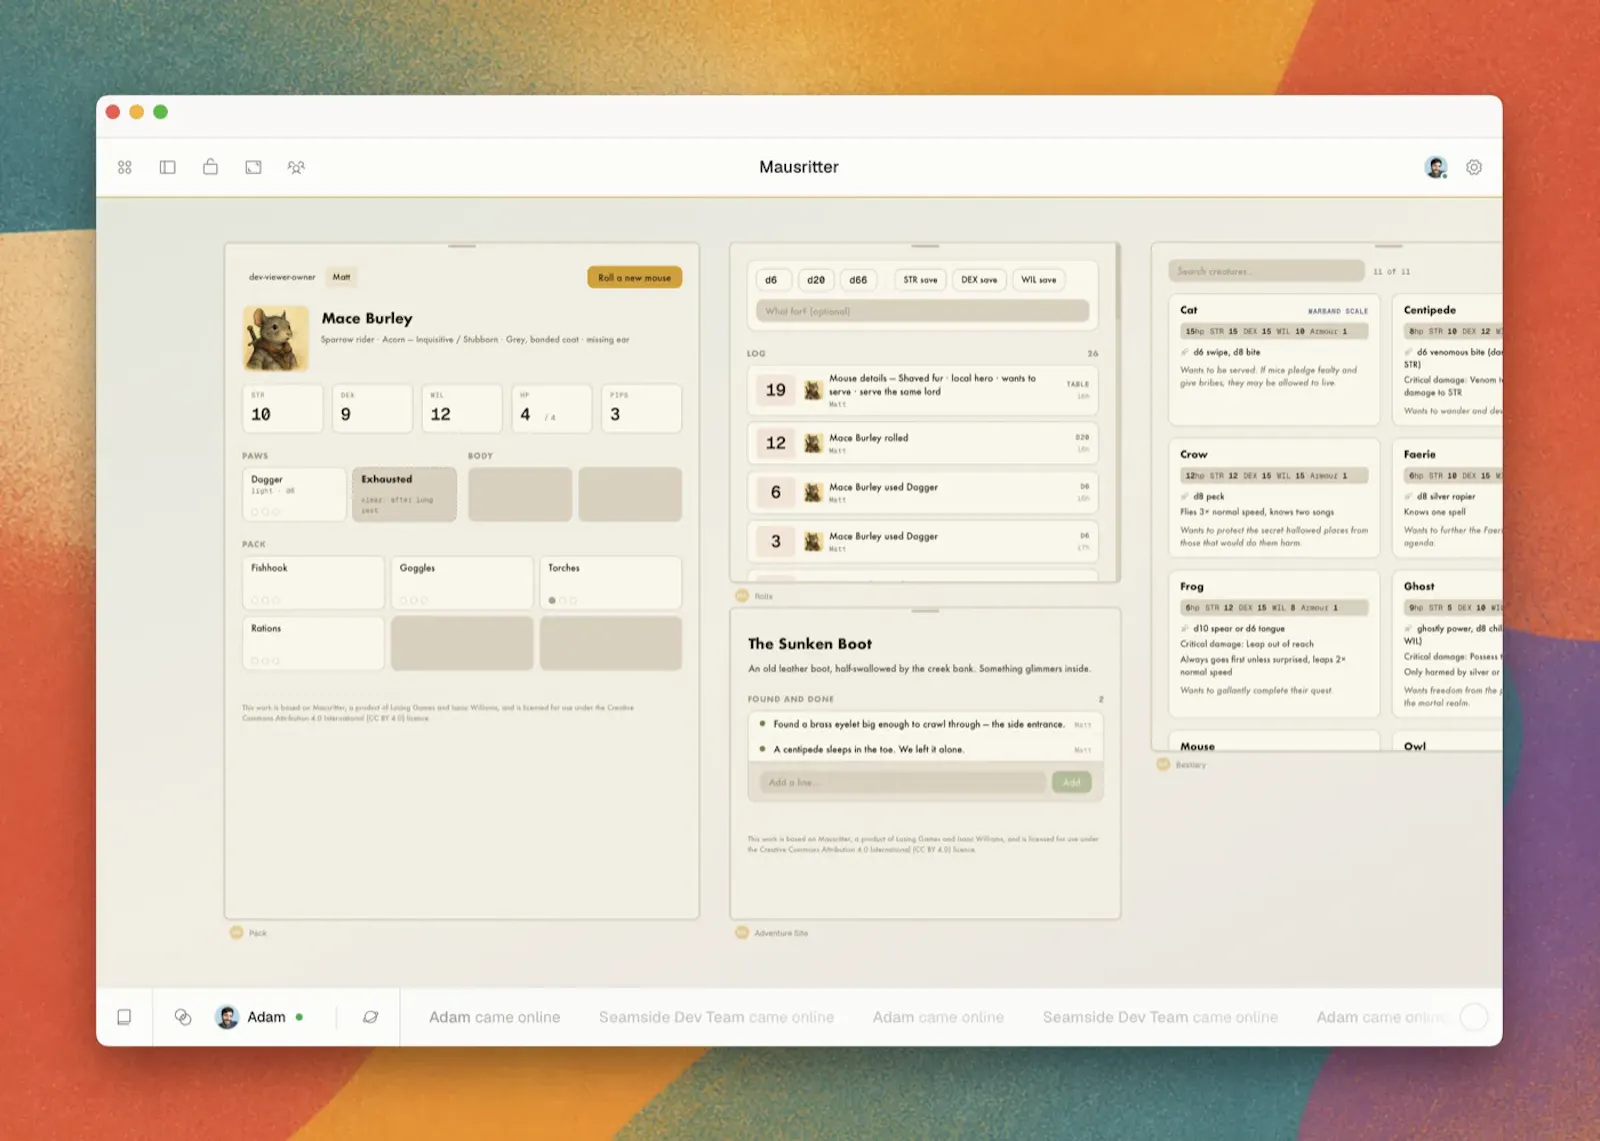Click Adam's avatar in the bottom bar
Screen dimensions: 1600x1141
228,1017
